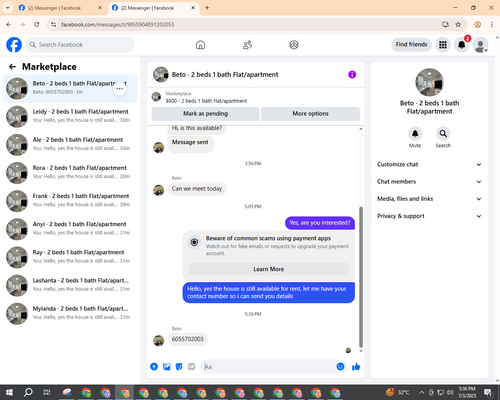This screenshot has width=500, height=400.
Task: Select second Messenger browser tab
Action: point(153,8)
